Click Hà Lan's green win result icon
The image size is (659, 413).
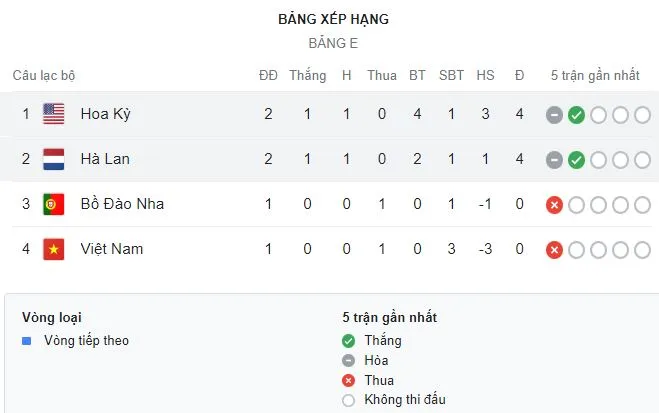pos(576,160)
